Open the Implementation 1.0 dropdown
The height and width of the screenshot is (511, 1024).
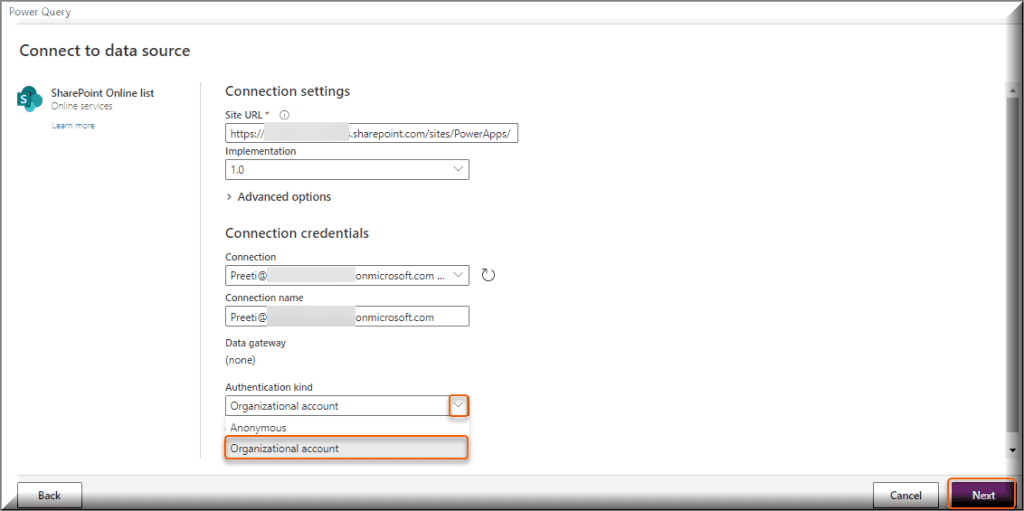pyautogui.click(x=347, y=169)
